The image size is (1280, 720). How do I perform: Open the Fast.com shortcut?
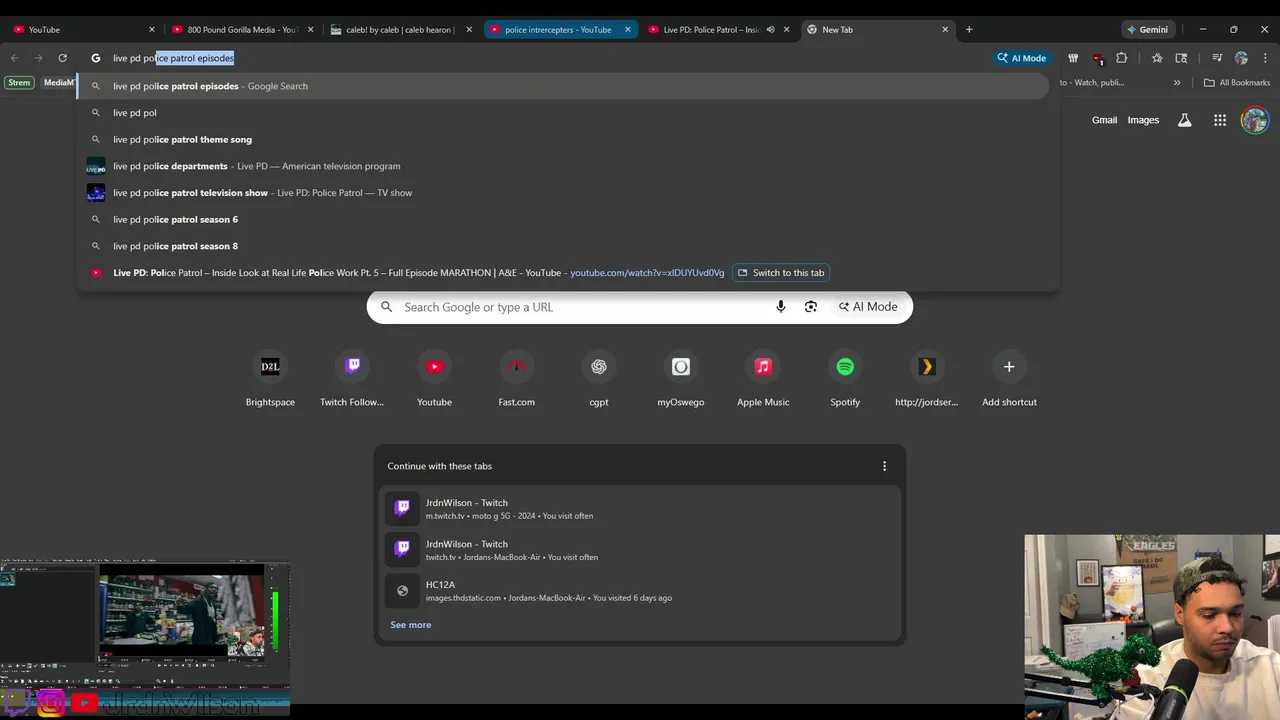(516, 379)
